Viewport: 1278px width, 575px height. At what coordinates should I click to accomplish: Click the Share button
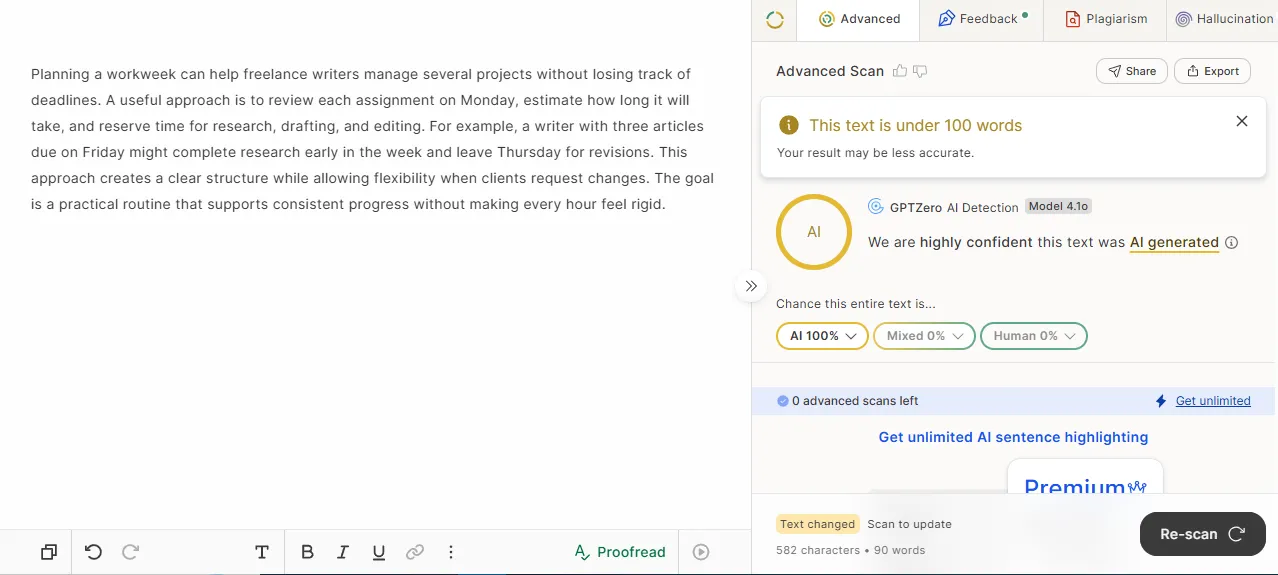pyautogui.click(x=1131, y=71)
